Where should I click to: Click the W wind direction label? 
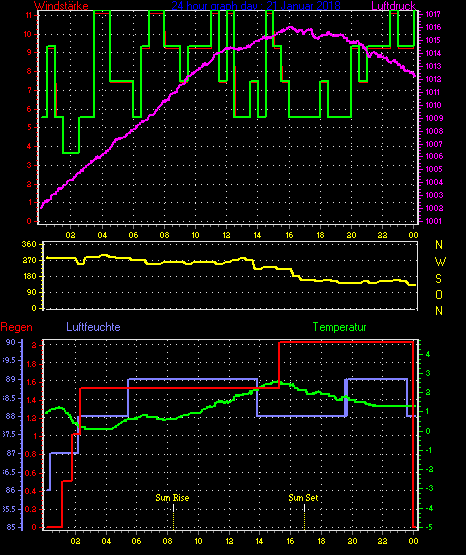click(x=440, y=262)
